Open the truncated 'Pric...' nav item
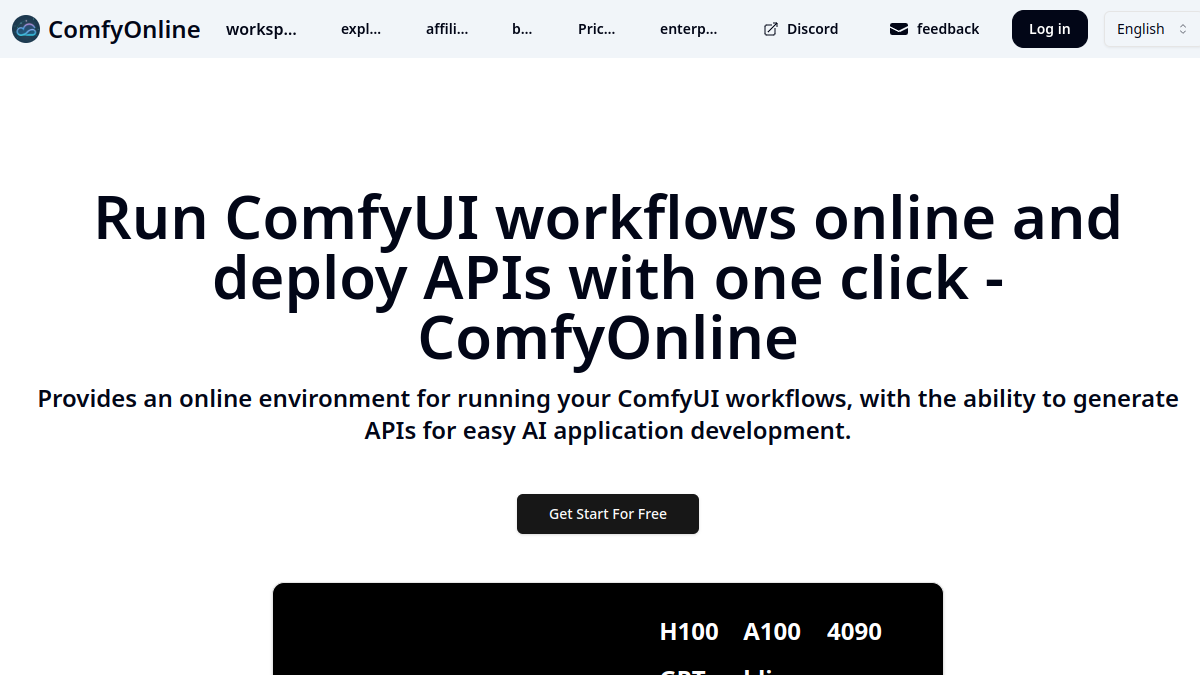This screenshot has height=675, width=1200. click(x=597, y=29)
